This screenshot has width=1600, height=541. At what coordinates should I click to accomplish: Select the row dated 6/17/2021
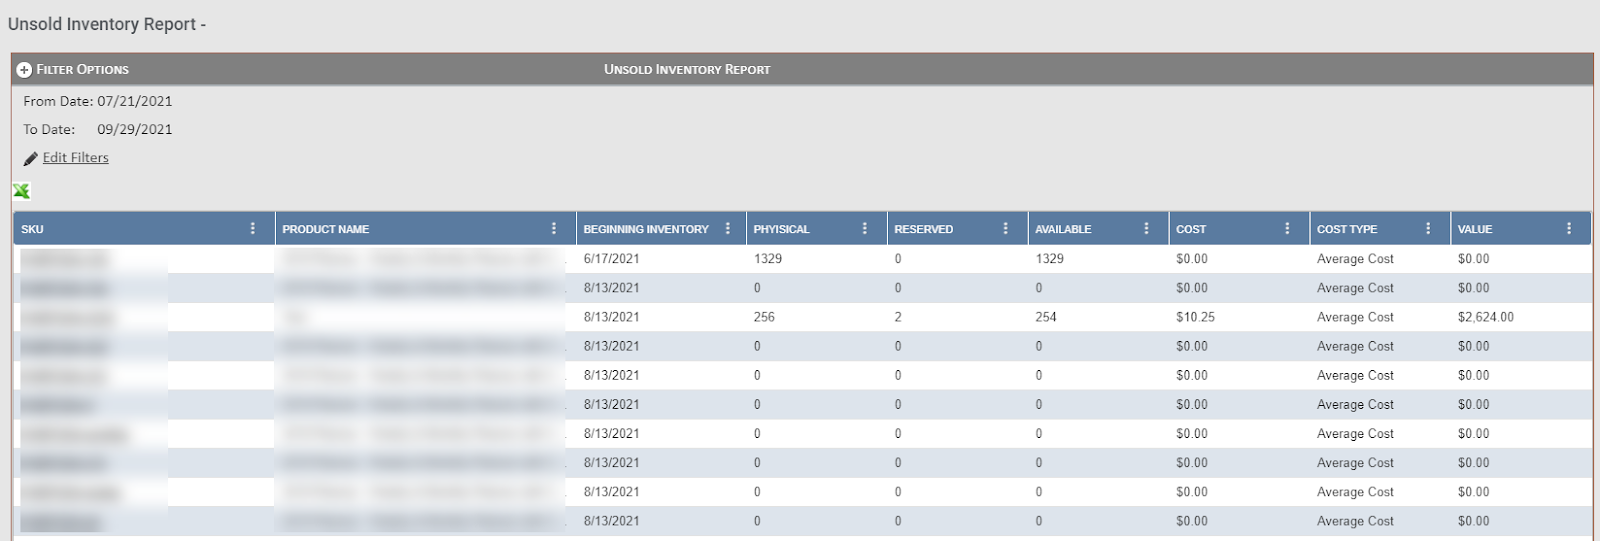611,259
